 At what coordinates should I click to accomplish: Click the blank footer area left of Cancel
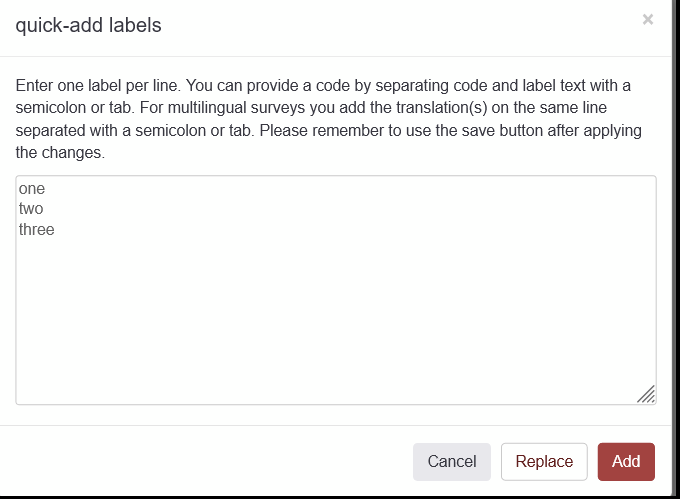(x=200, y=461)
